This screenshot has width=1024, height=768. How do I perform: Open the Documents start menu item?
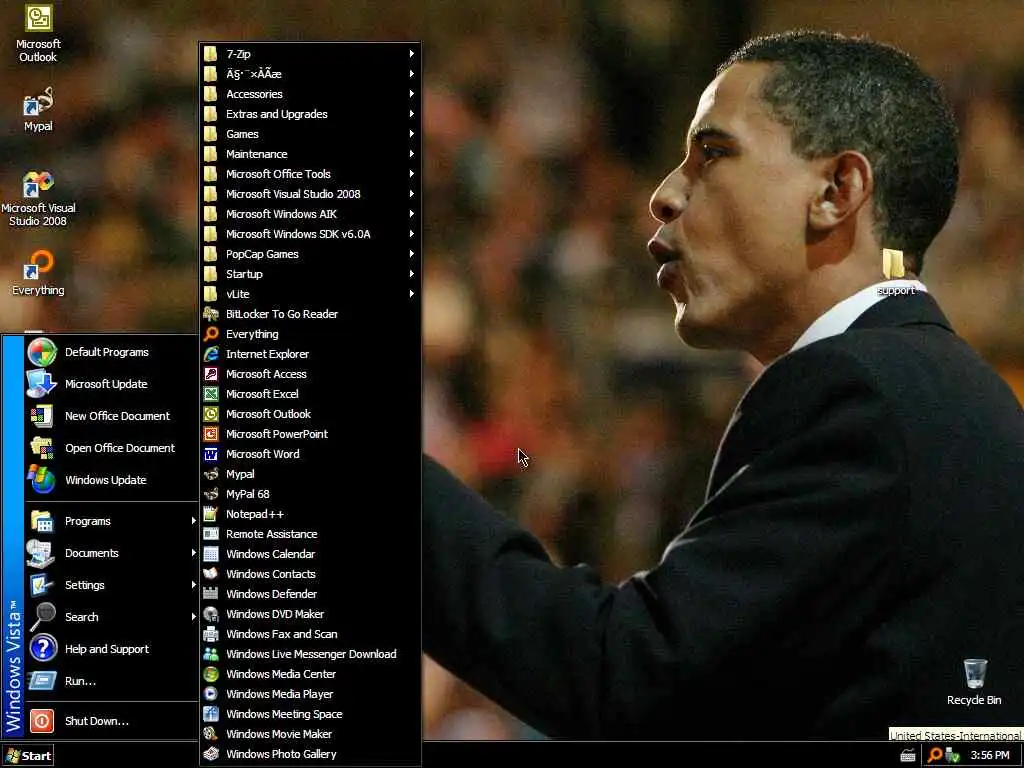tap(111, 553)
